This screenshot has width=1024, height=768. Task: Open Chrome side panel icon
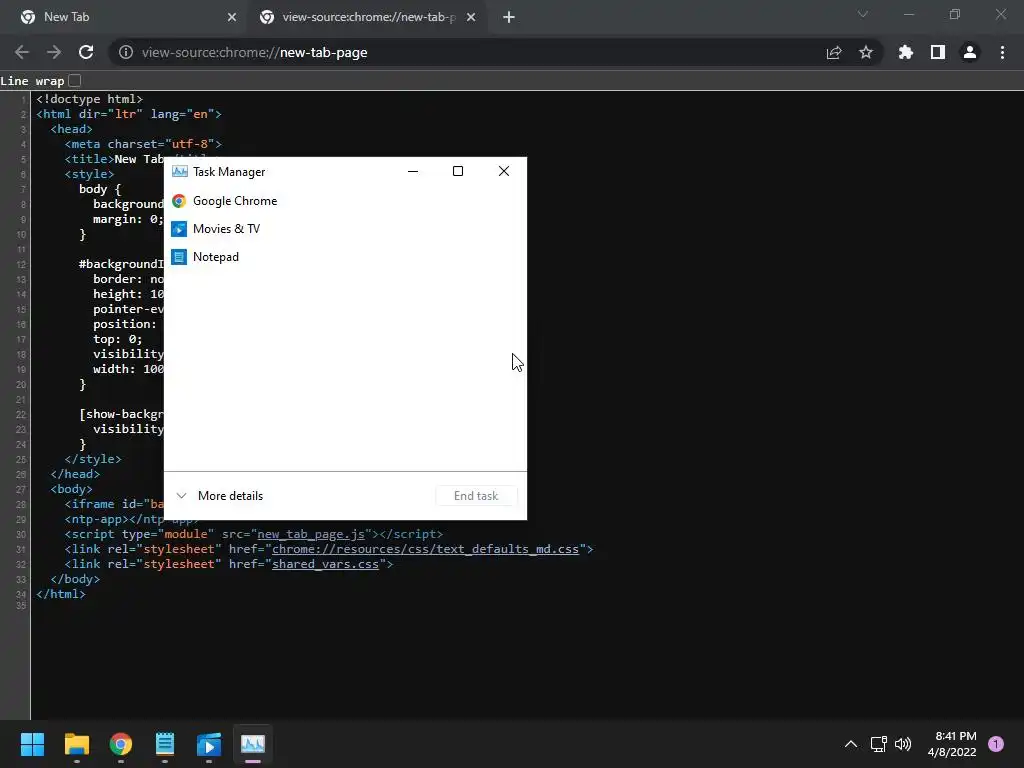pos(938,52)
